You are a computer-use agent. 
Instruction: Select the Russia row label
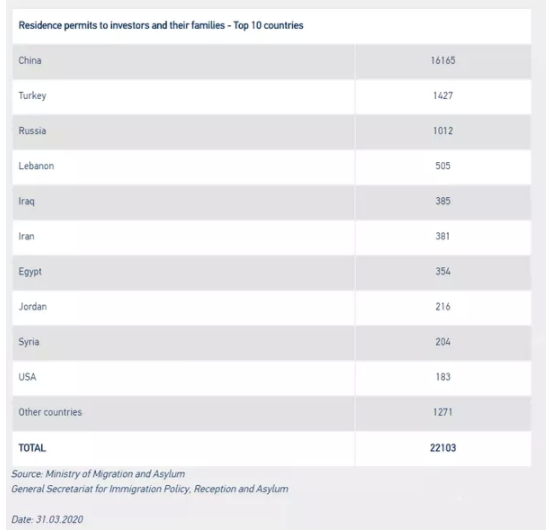point(32,131)
